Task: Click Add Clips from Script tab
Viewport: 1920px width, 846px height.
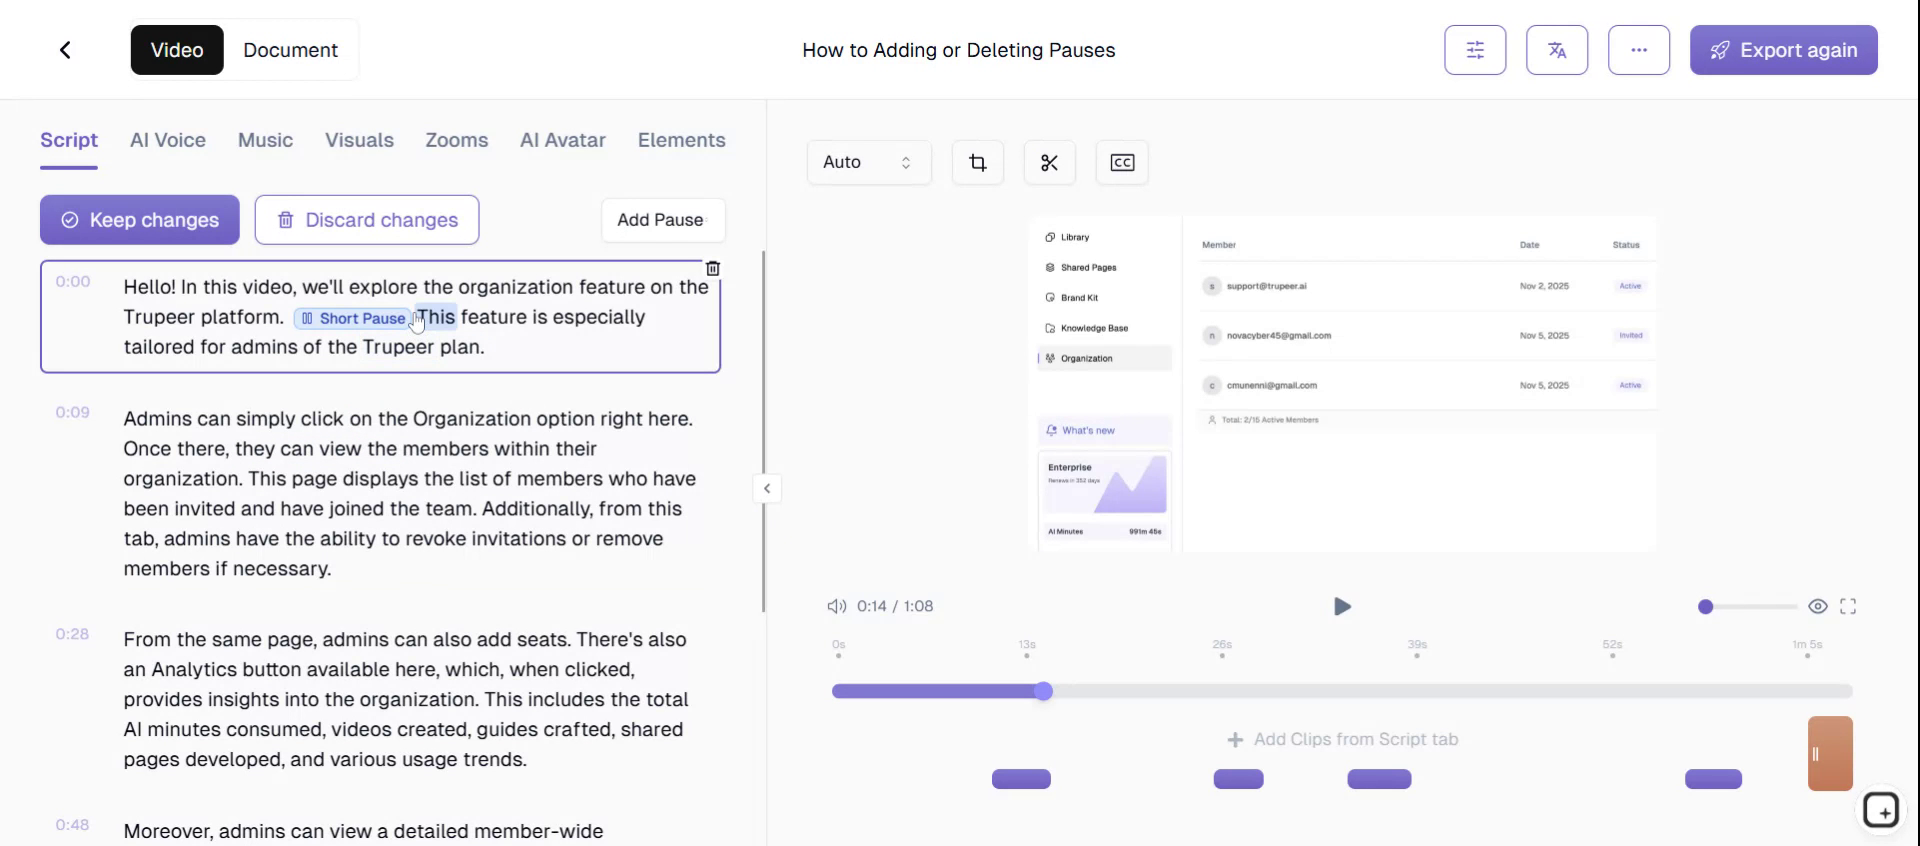Action: point(1342,739)
